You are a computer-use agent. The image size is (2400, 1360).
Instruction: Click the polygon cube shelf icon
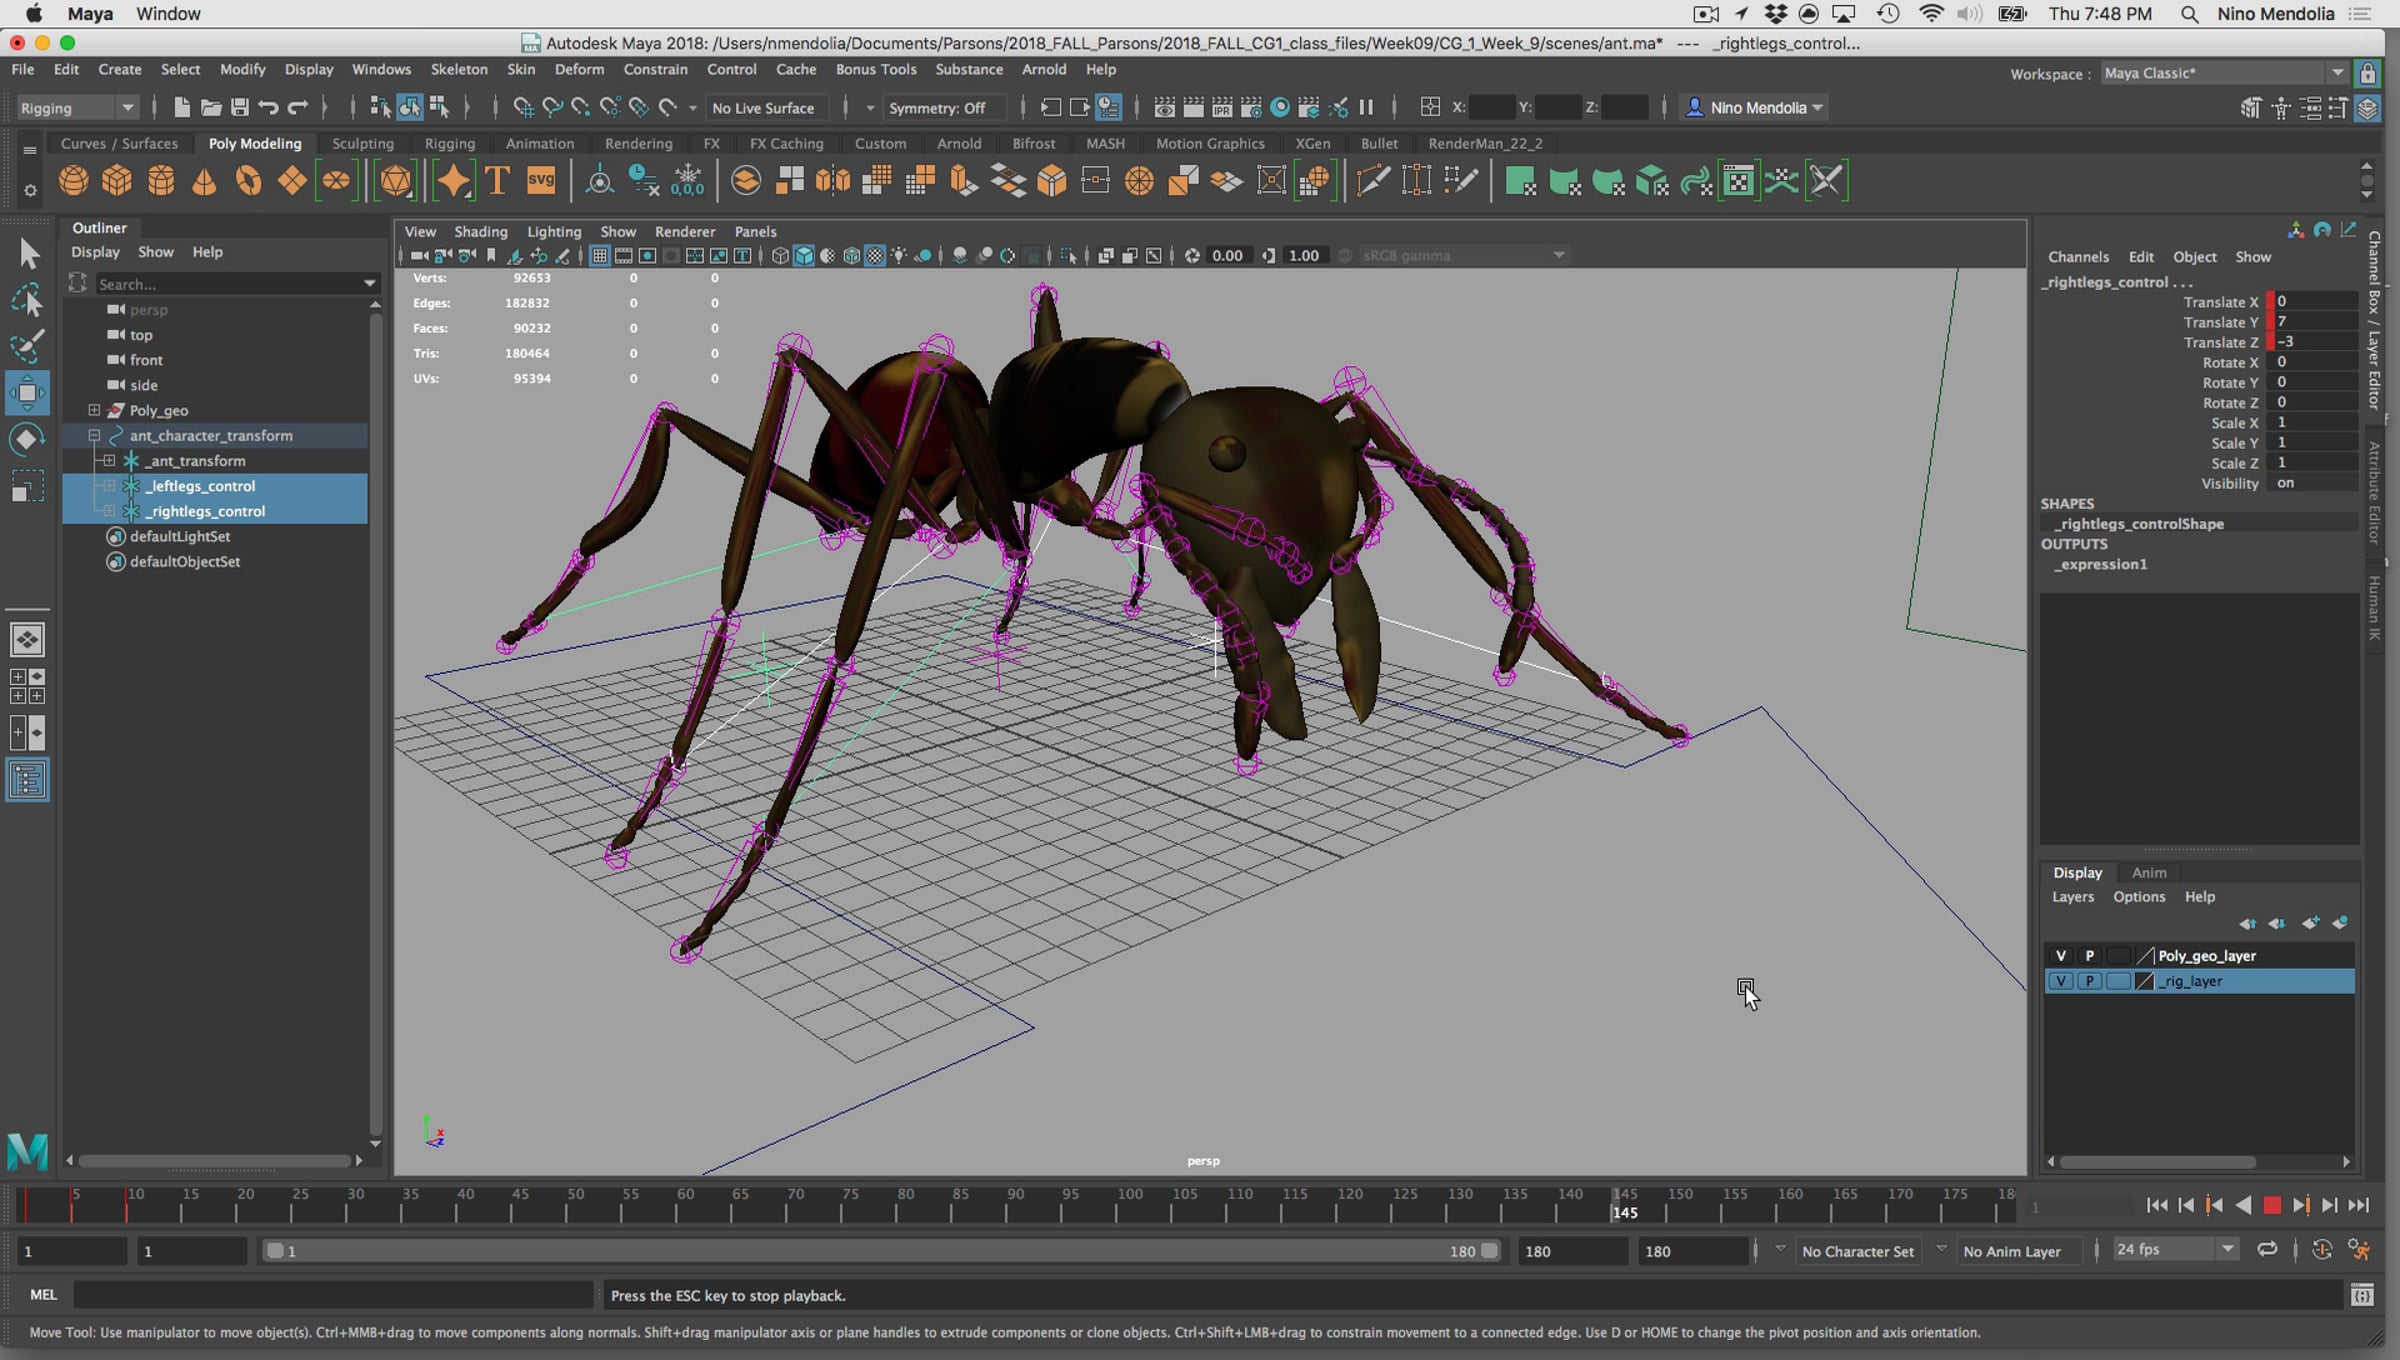[x=117, y=181]
